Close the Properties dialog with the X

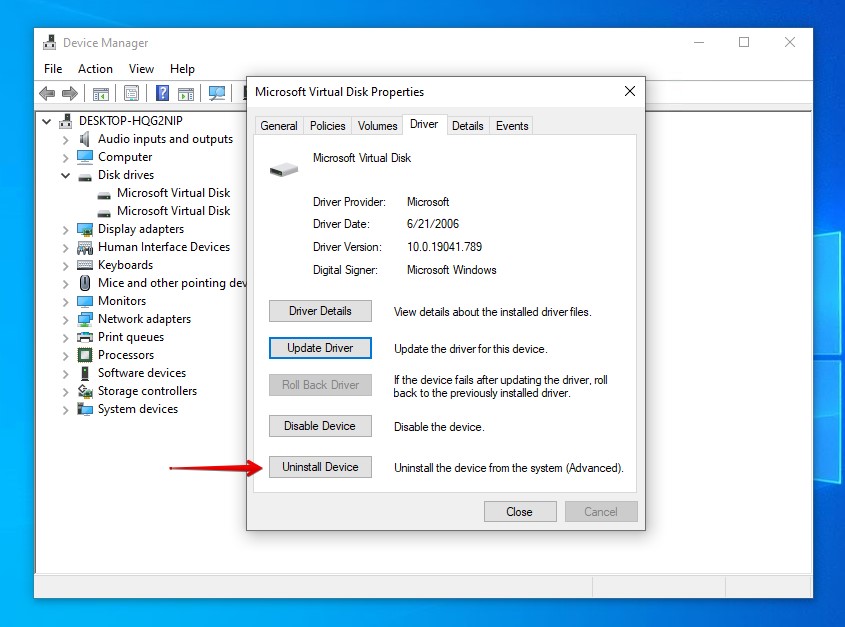click(629, 92)
